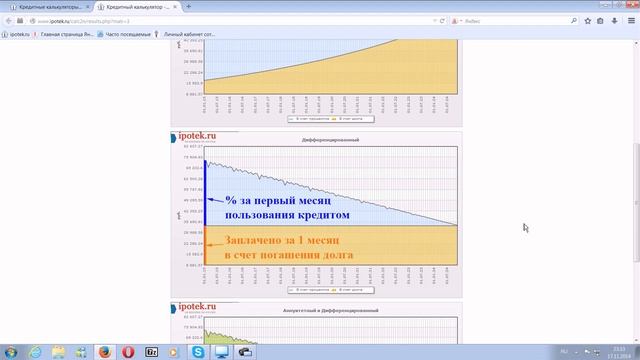
Task: Open the monitor taskbar application
Action: pyautogui.click(x=222, y=352)
